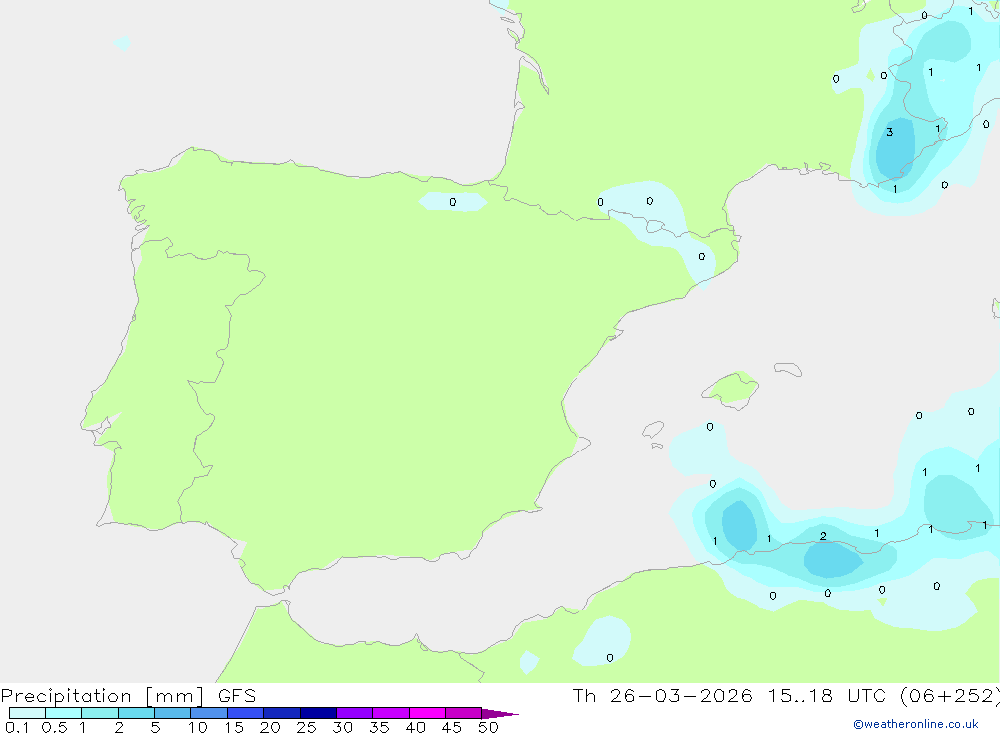Click the "Th 26-03-2026" date text
Image resolution: width=1000 pixels, height=733 pixels.
point(662,696)
